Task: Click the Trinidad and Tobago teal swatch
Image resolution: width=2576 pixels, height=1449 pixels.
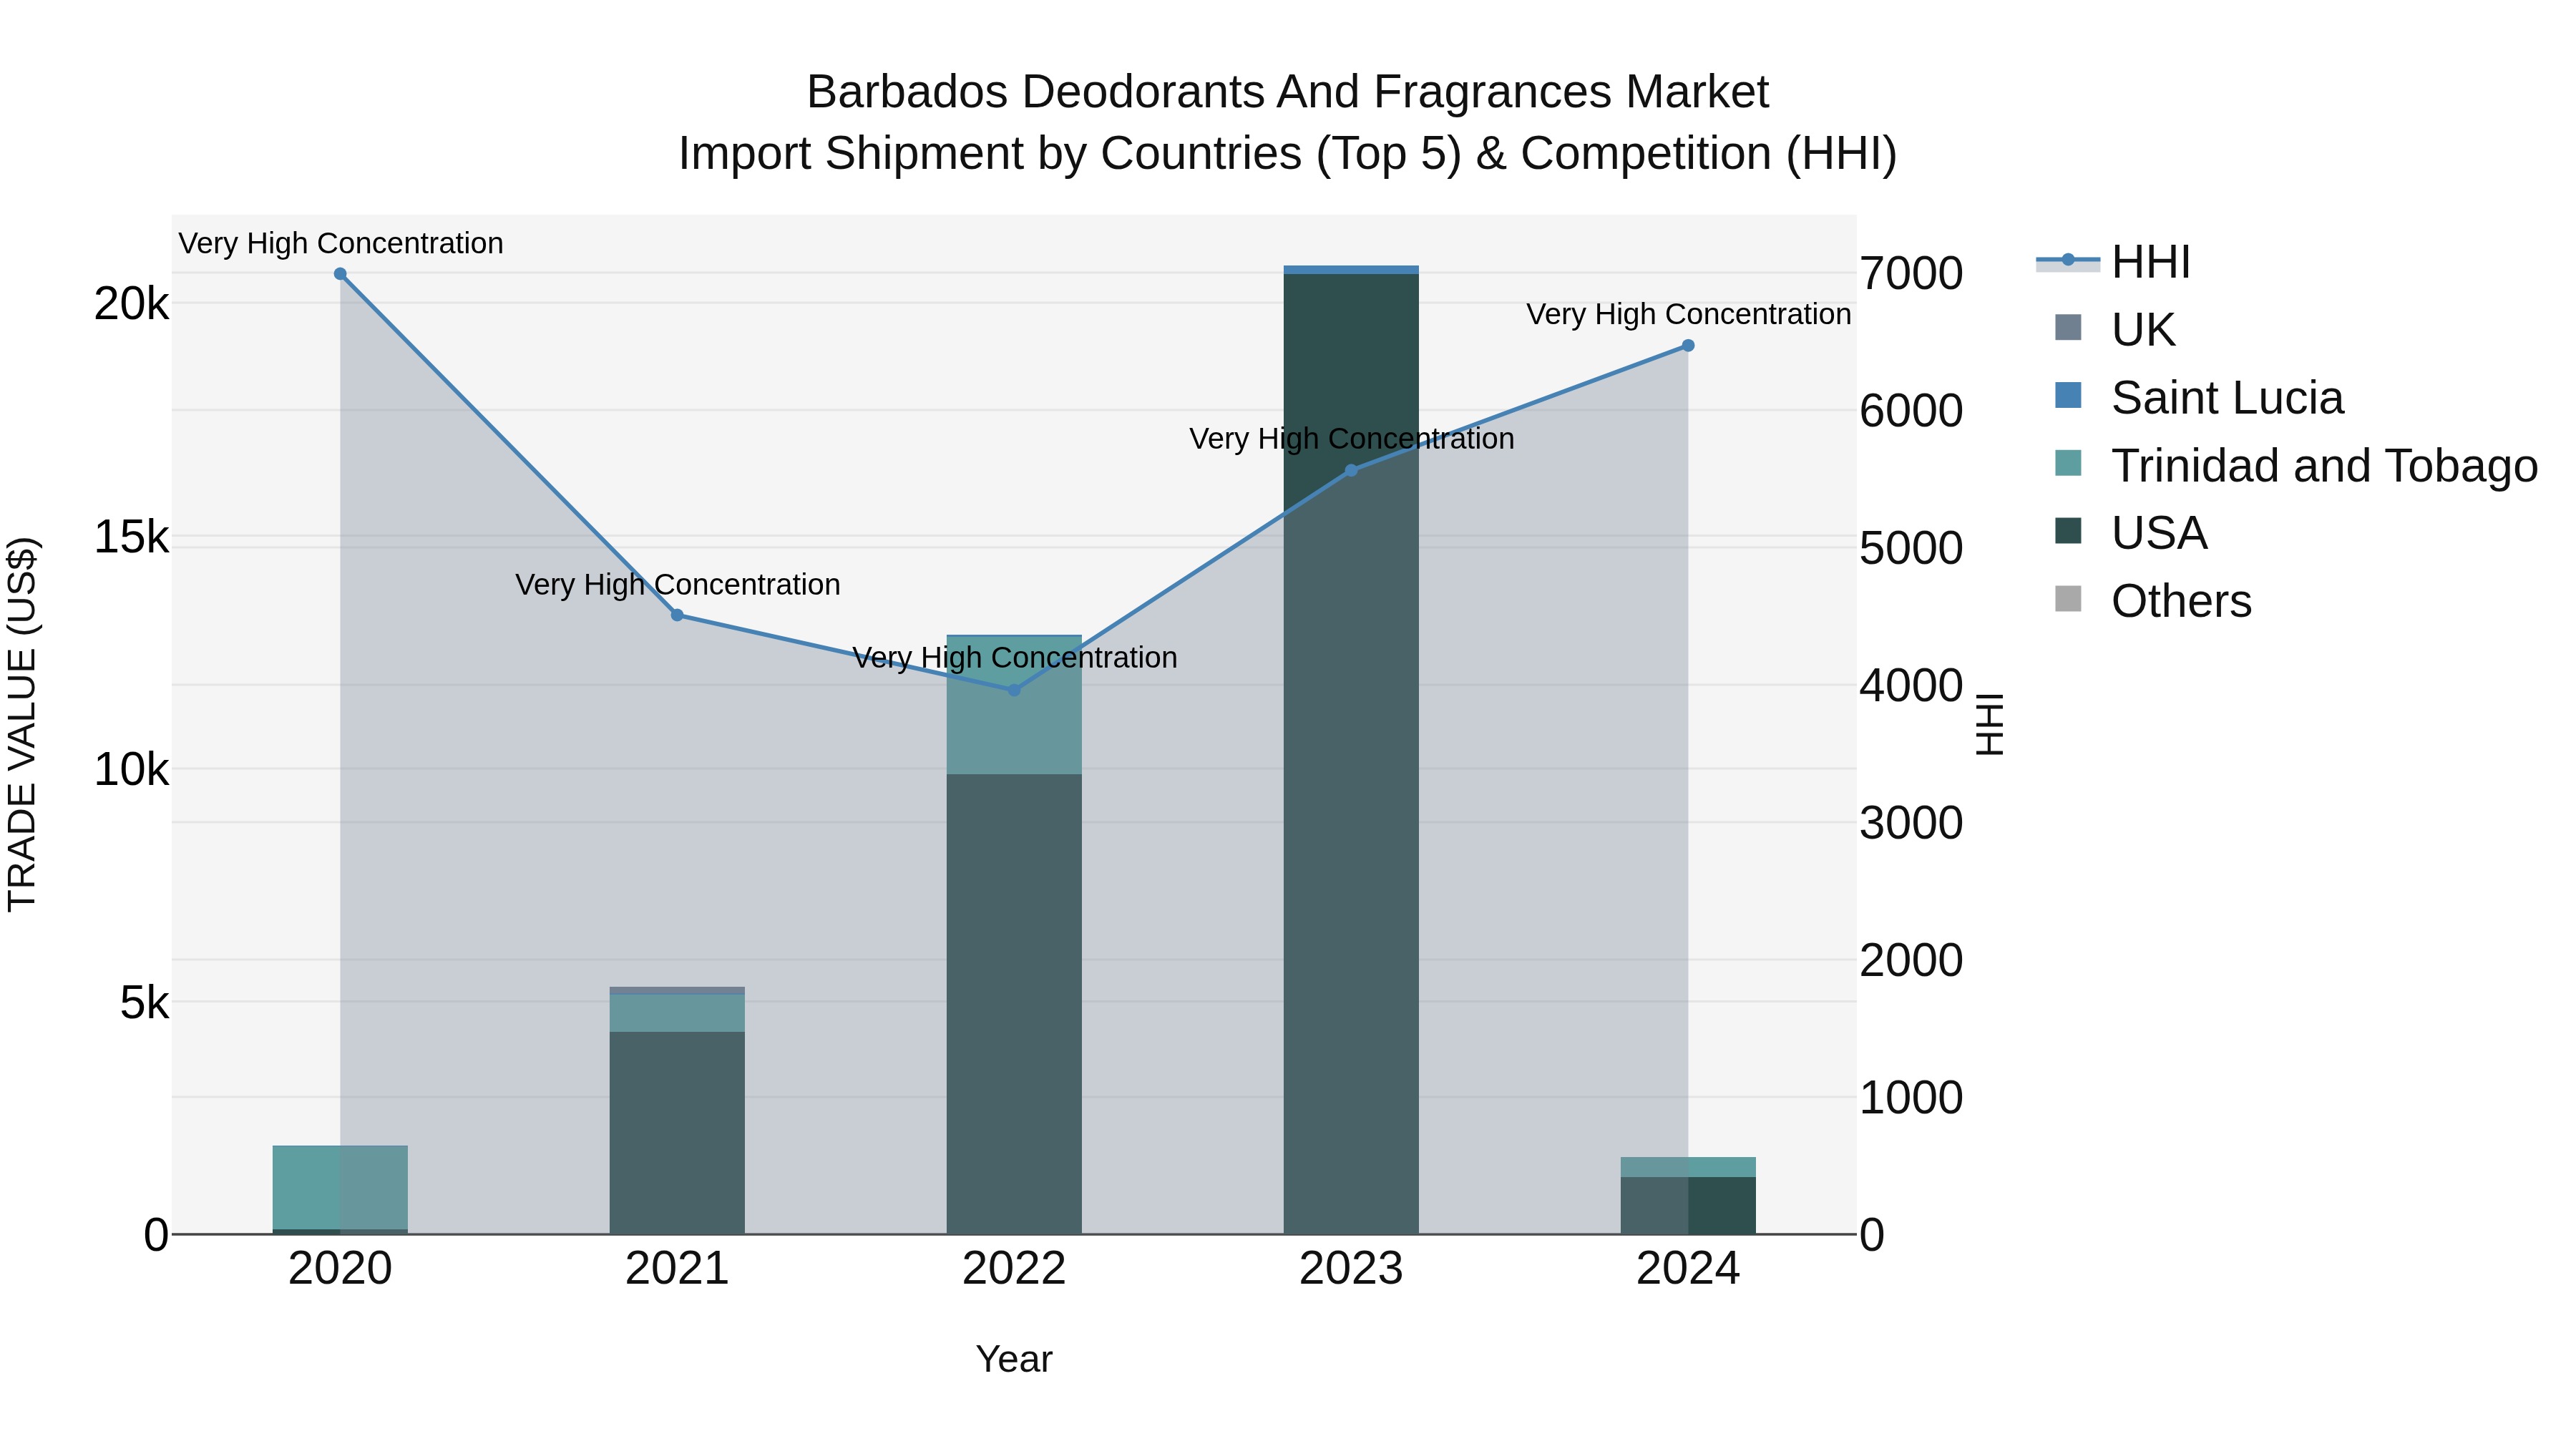Action: click(2068, 464)
